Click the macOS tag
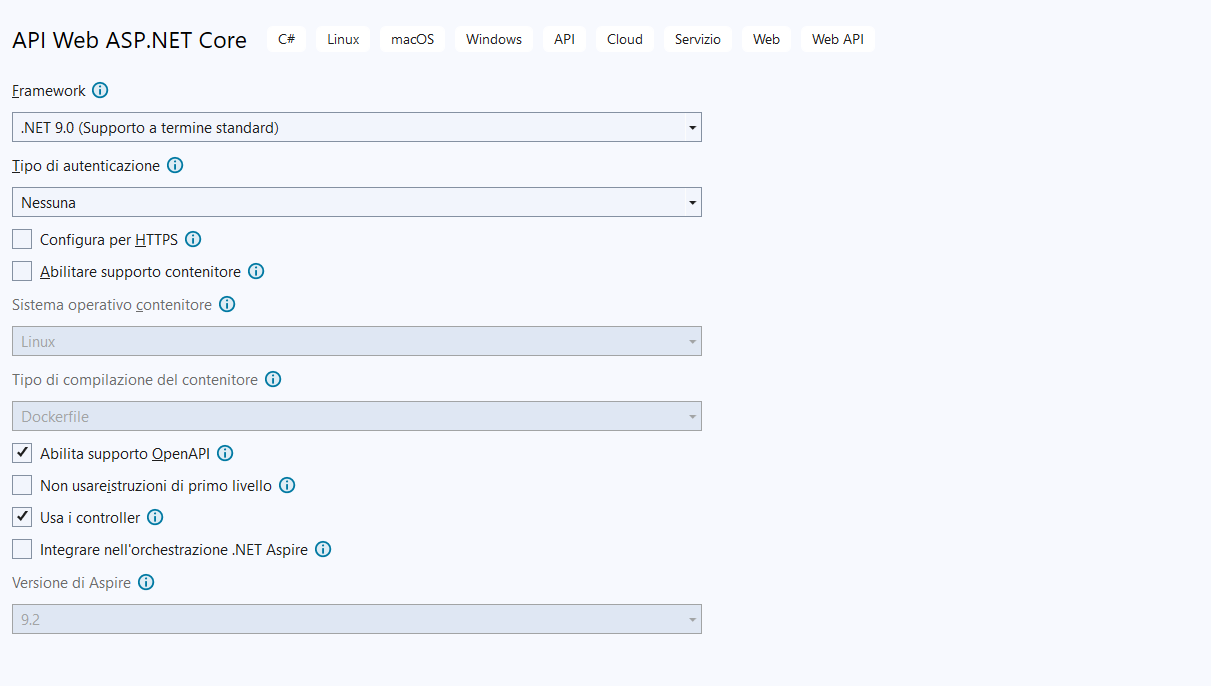The height and width of the screenshot is (686, 1211). [x=412, y=39]
